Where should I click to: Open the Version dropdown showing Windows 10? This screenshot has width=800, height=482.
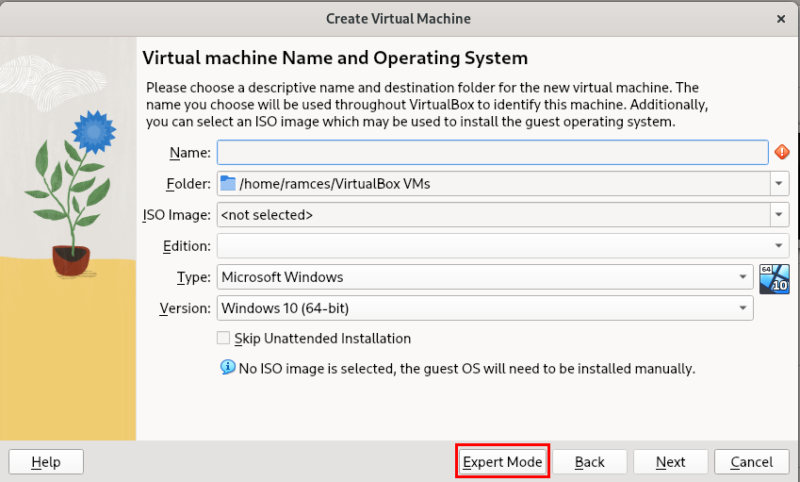click(485, 308)
